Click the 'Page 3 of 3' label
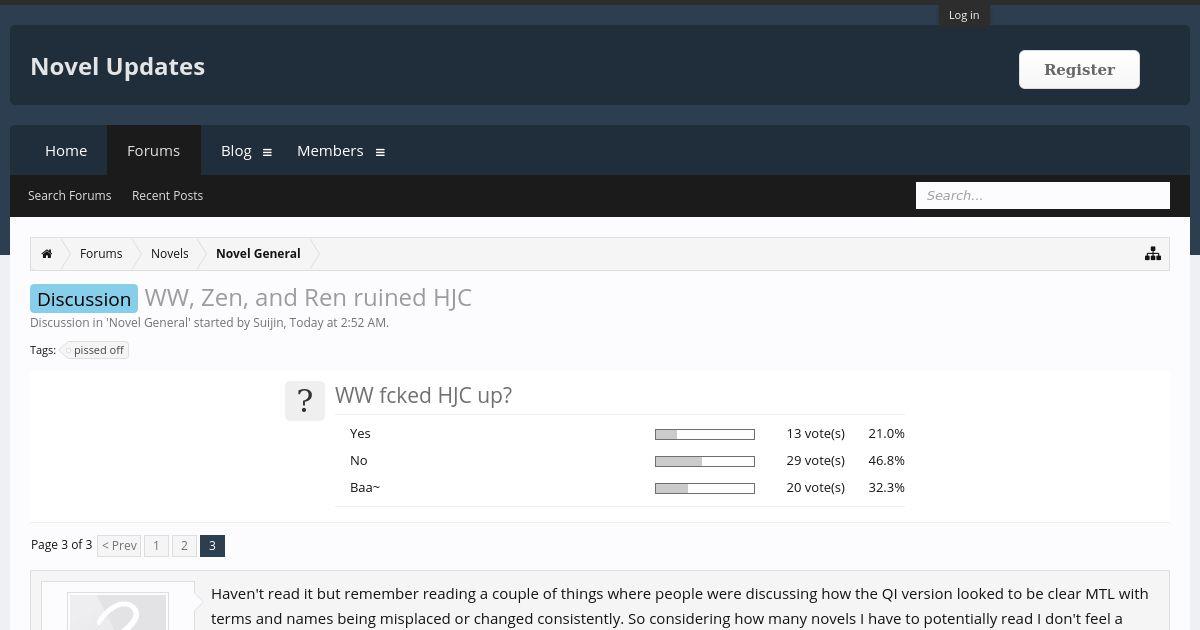Screen dimensions: 1200x630 tap(61, 545)
